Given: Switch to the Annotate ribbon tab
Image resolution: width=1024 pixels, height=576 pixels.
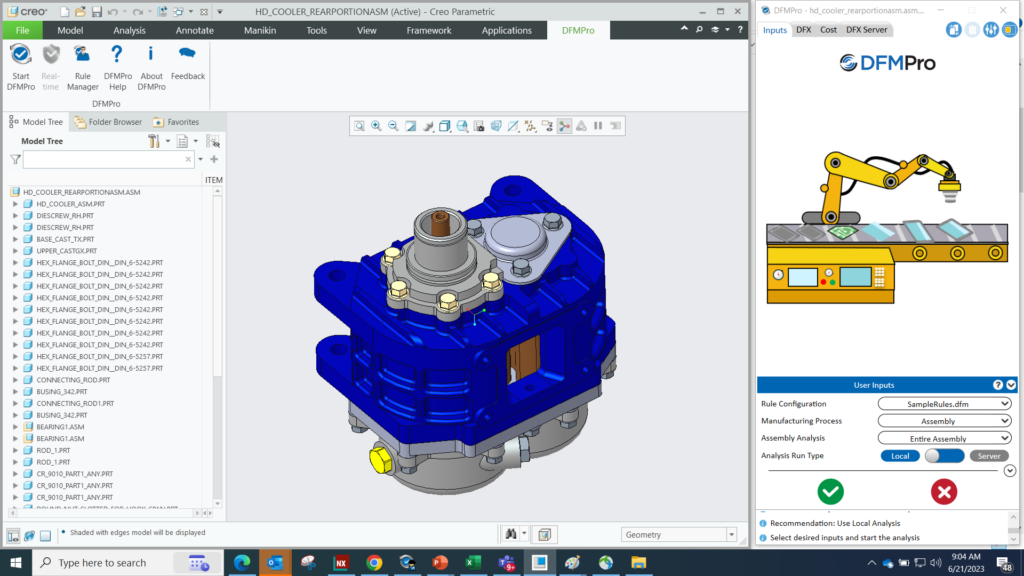Looking at the screenshot, I should click(x=195, y=30).
